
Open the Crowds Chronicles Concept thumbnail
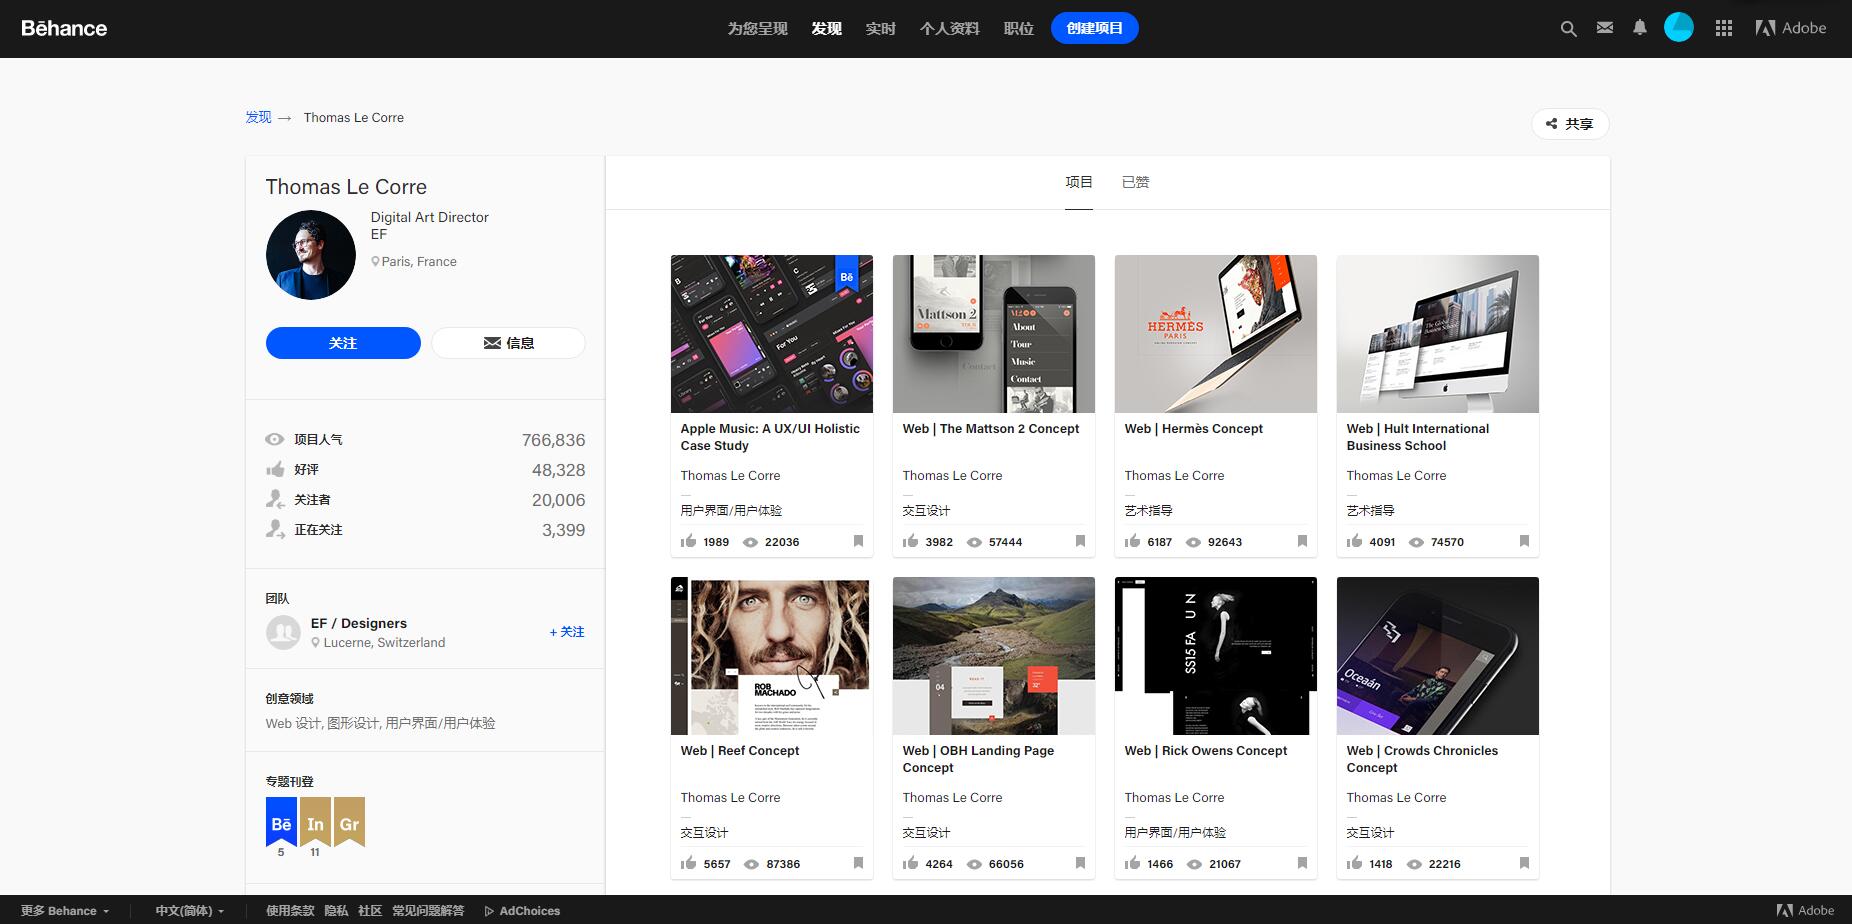(1438, 656)
